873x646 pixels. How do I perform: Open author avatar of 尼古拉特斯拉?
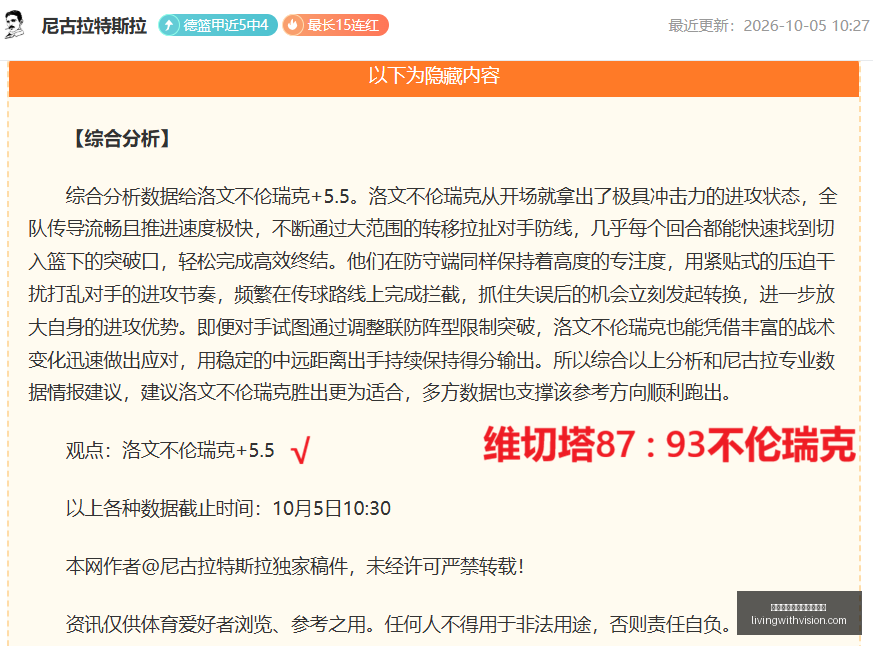point(15,25)
